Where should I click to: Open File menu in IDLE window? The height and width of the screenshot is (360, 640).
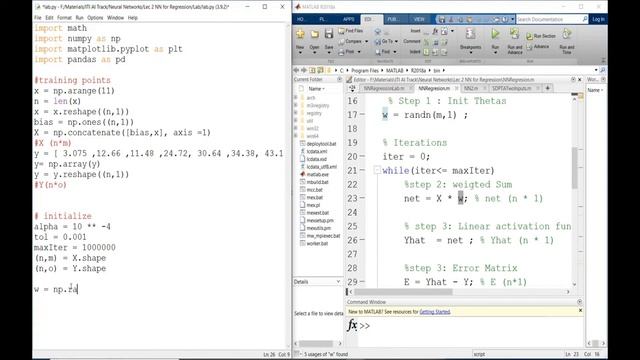coord(38,18)
